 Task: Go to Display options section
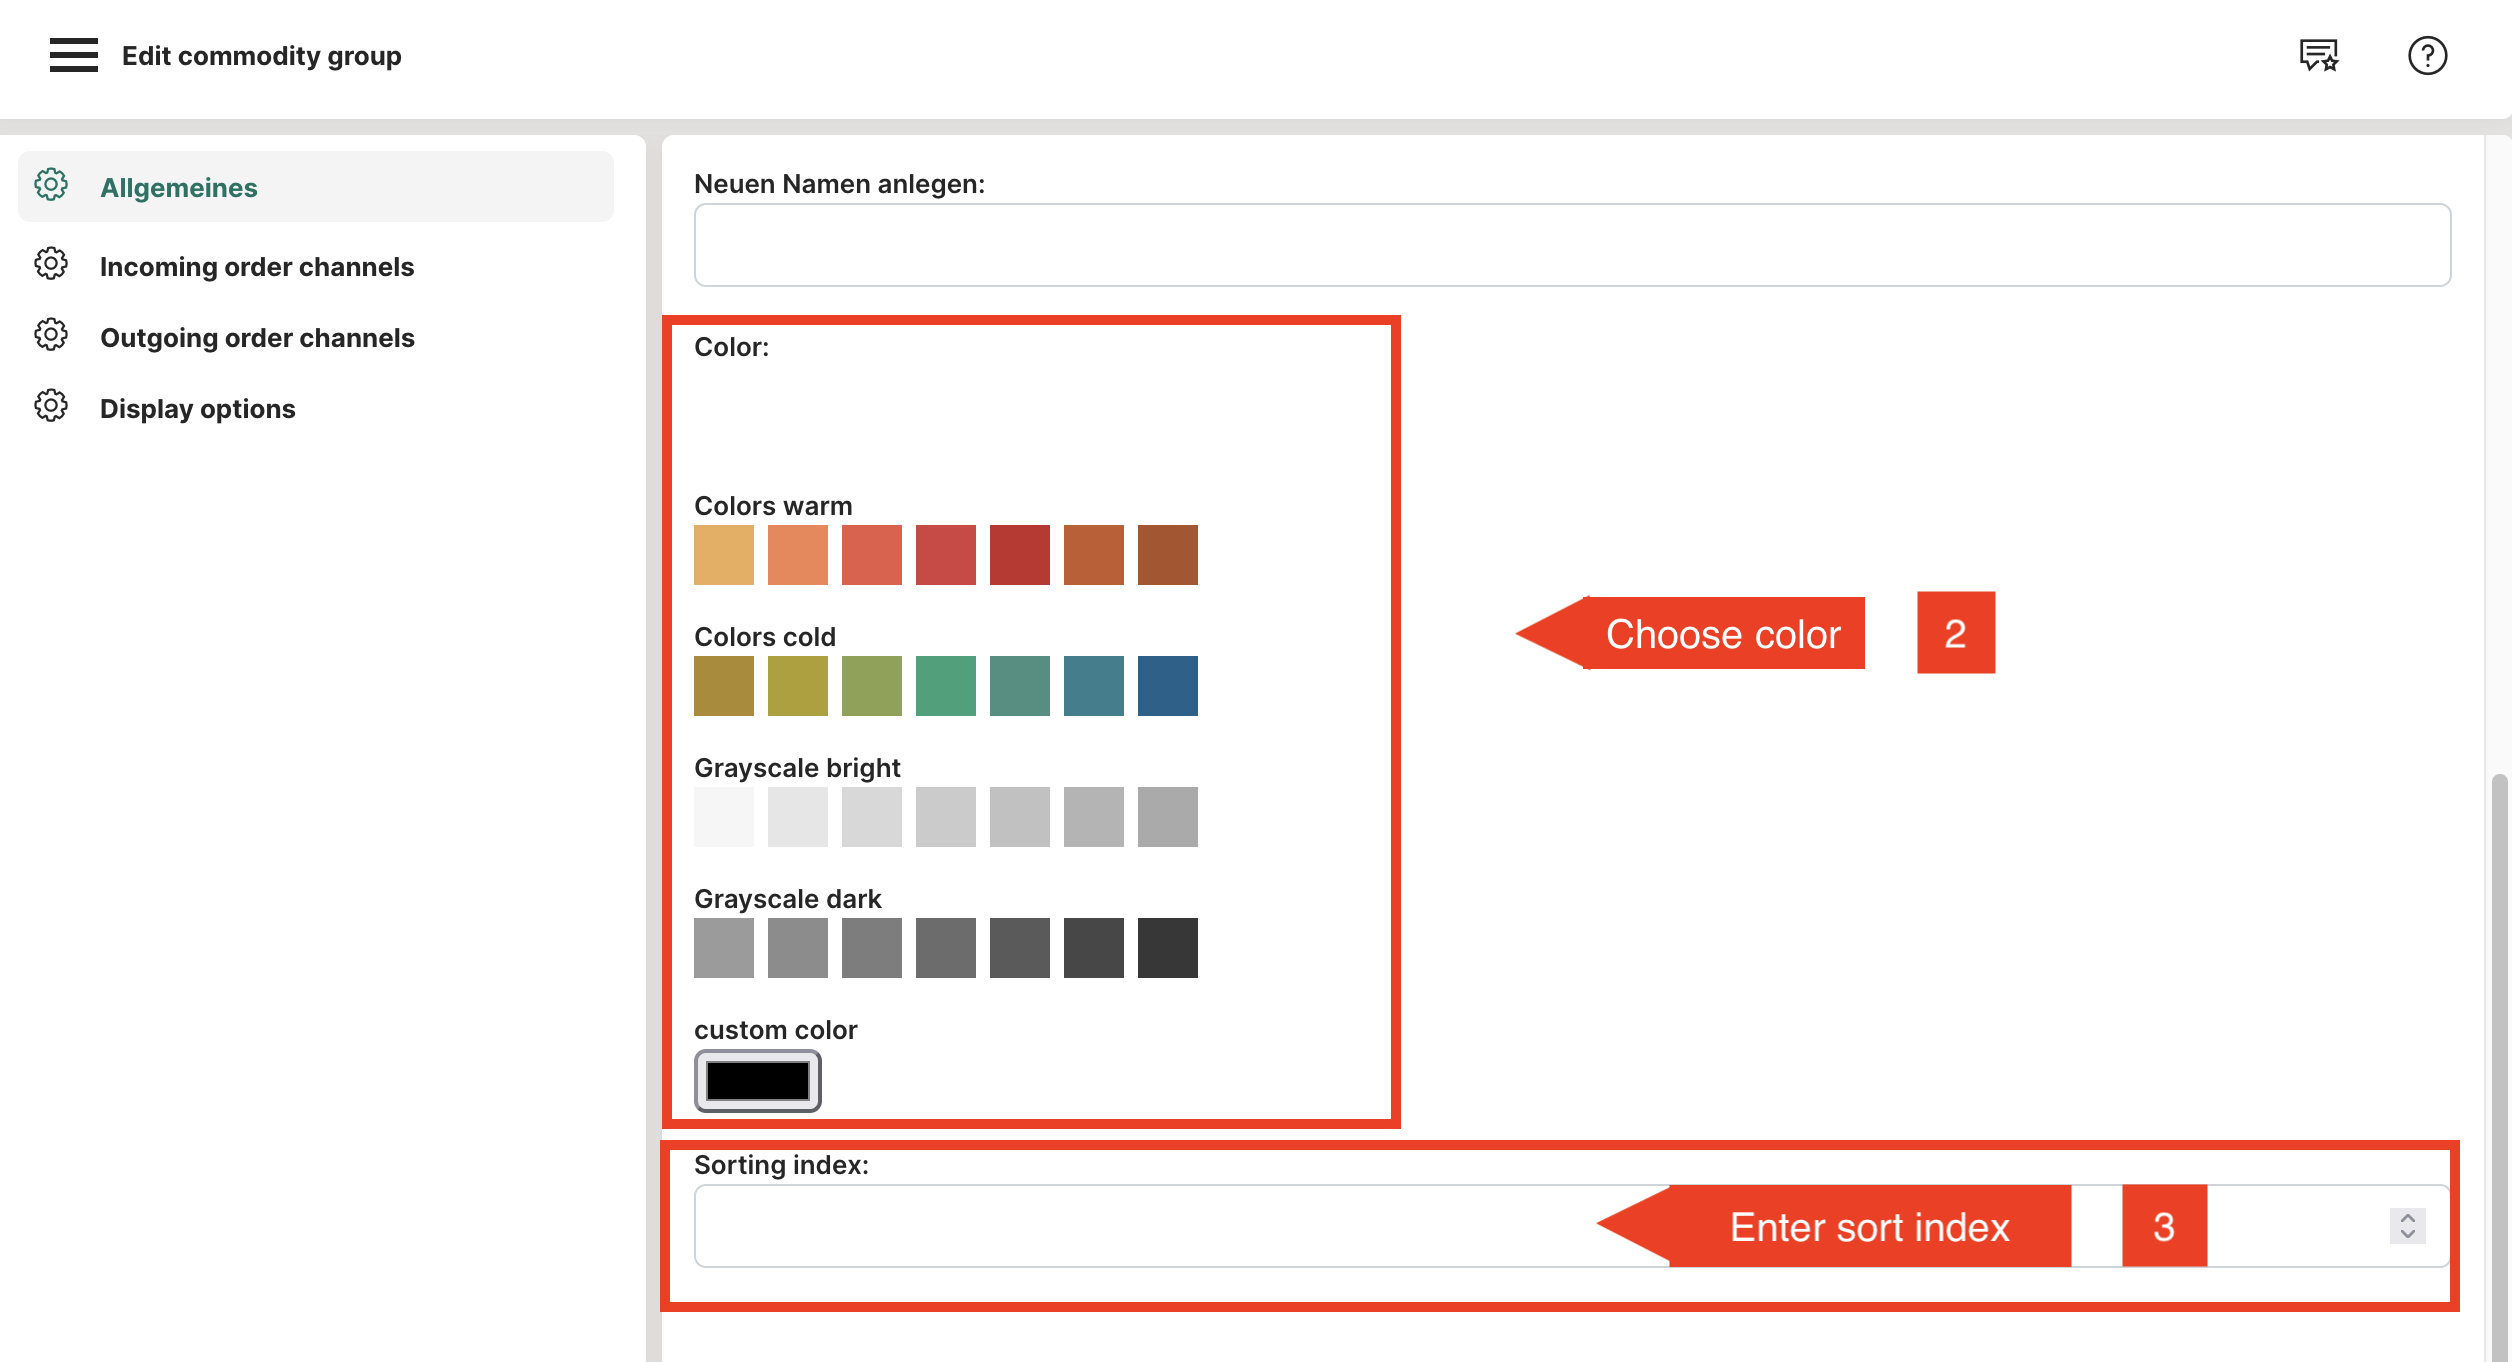(x=198, y=409)
